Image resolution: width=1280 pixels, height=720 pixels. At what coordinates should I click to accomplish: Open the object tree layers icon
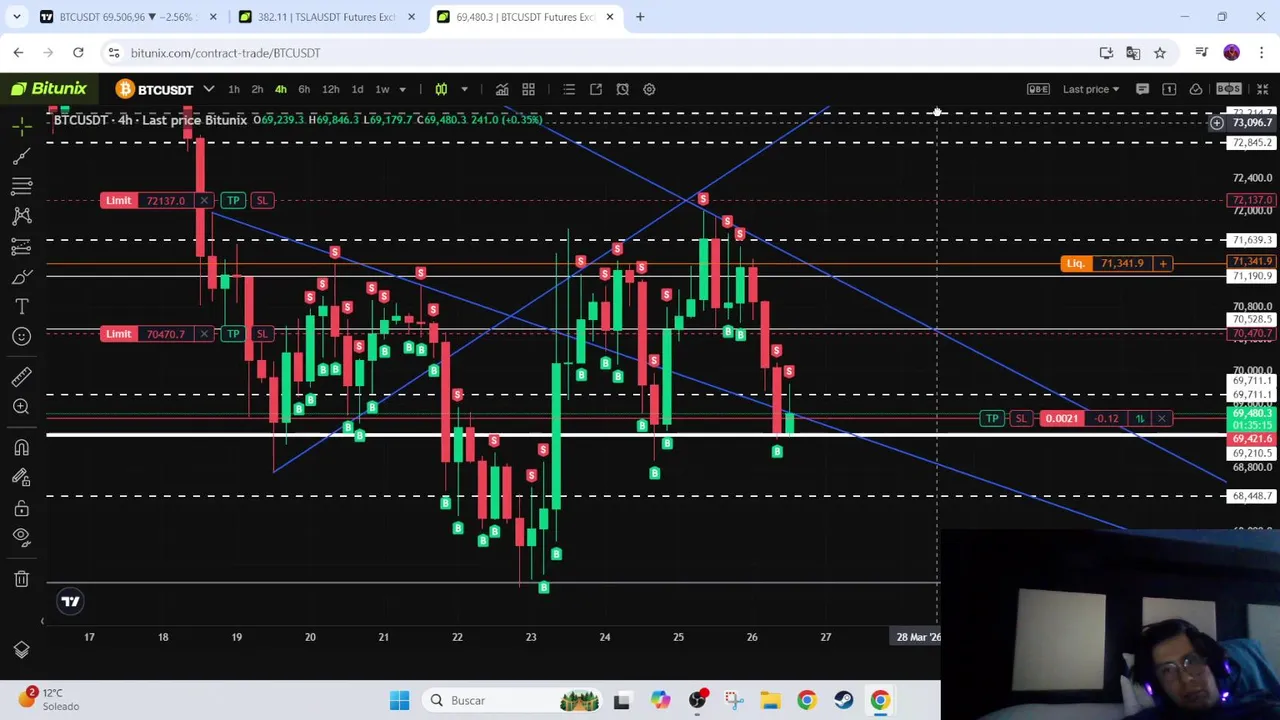point(22,650)
